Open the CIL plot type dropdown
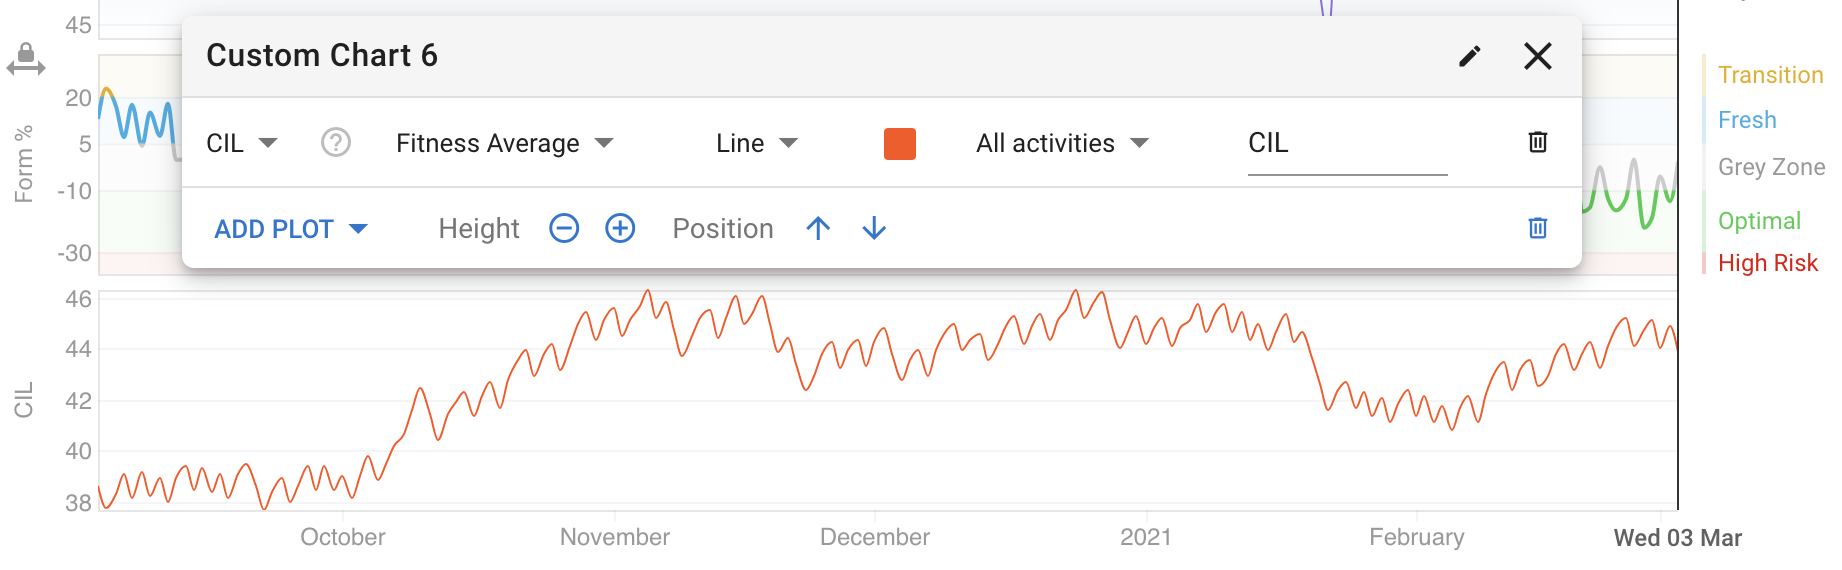1842x570 pixels. [242, 143]
